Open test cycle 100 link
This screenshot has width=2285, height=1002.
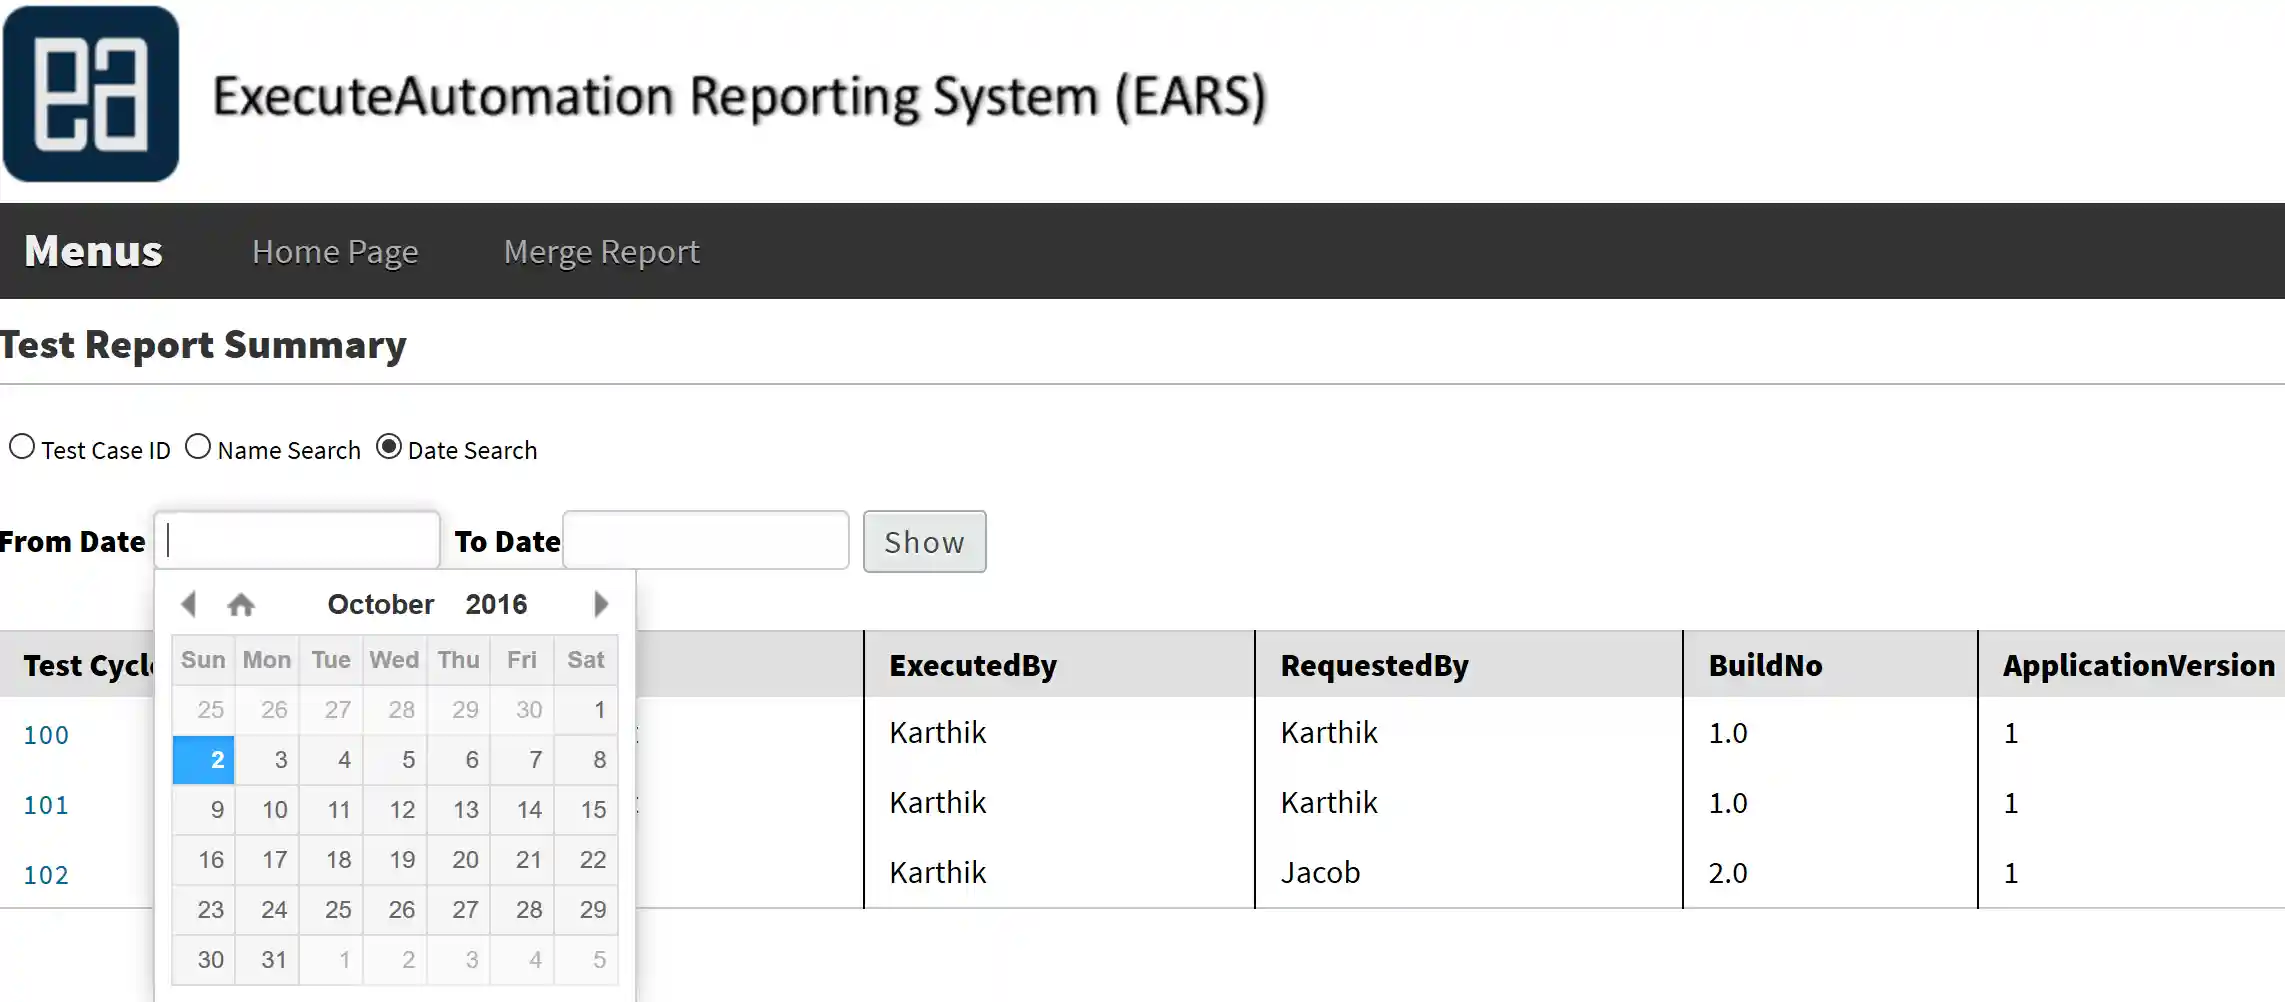(x=46, y=735)
